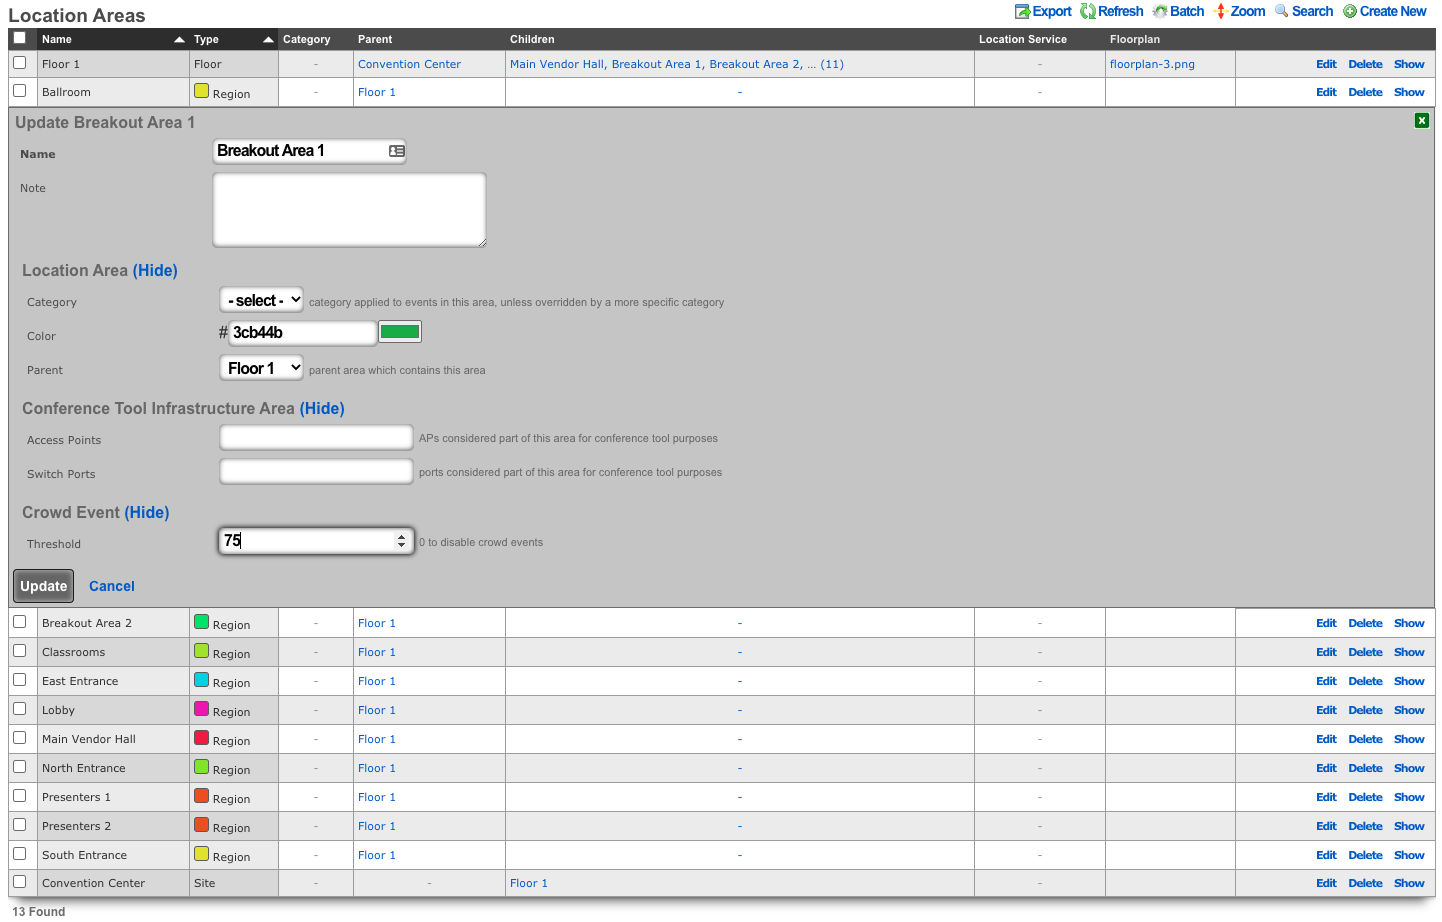Open the Batch actions tool

[1160, 12]
